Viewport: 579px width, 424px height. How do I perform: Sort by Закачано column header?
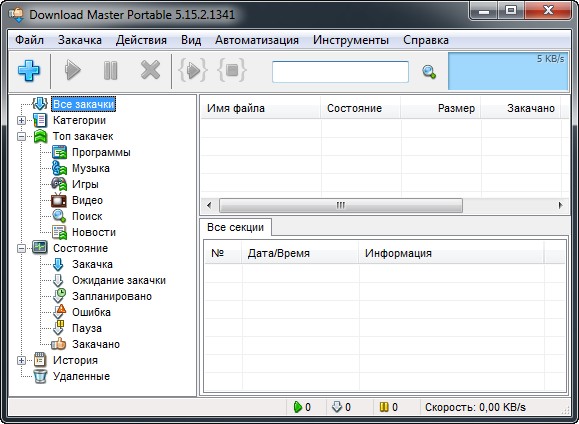(x=521, y=108)
